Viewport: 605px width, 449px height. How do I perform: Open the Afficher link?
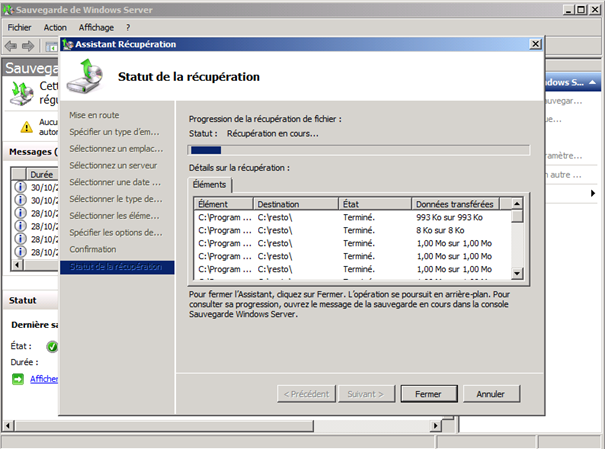point(44,379)
